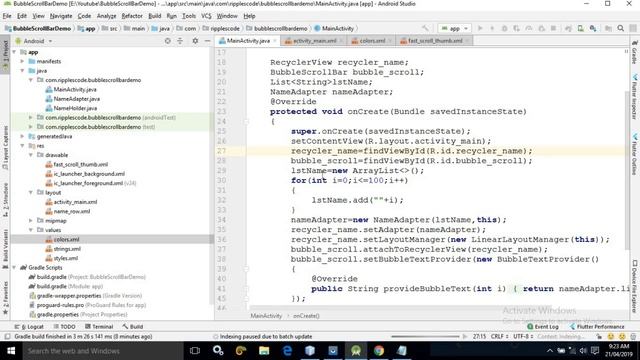Click the indexing progress bar in status bar

(425, 337)
